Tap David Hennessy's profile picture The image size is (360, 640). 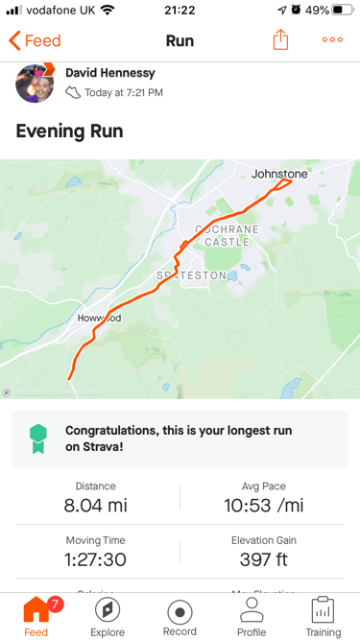[x=35, y=83]
